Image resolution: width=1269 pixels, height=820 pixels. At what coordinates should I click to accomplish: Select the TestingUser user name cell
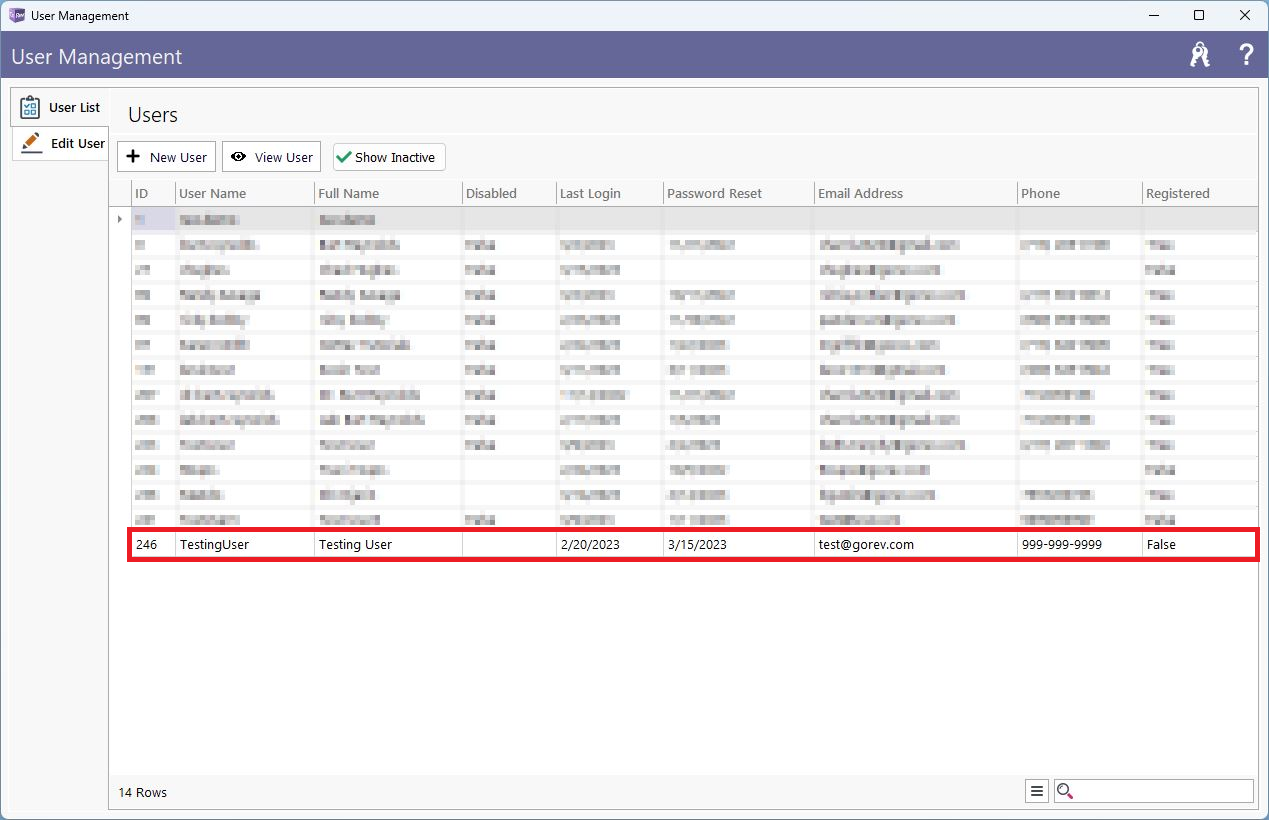pos(245,545)
